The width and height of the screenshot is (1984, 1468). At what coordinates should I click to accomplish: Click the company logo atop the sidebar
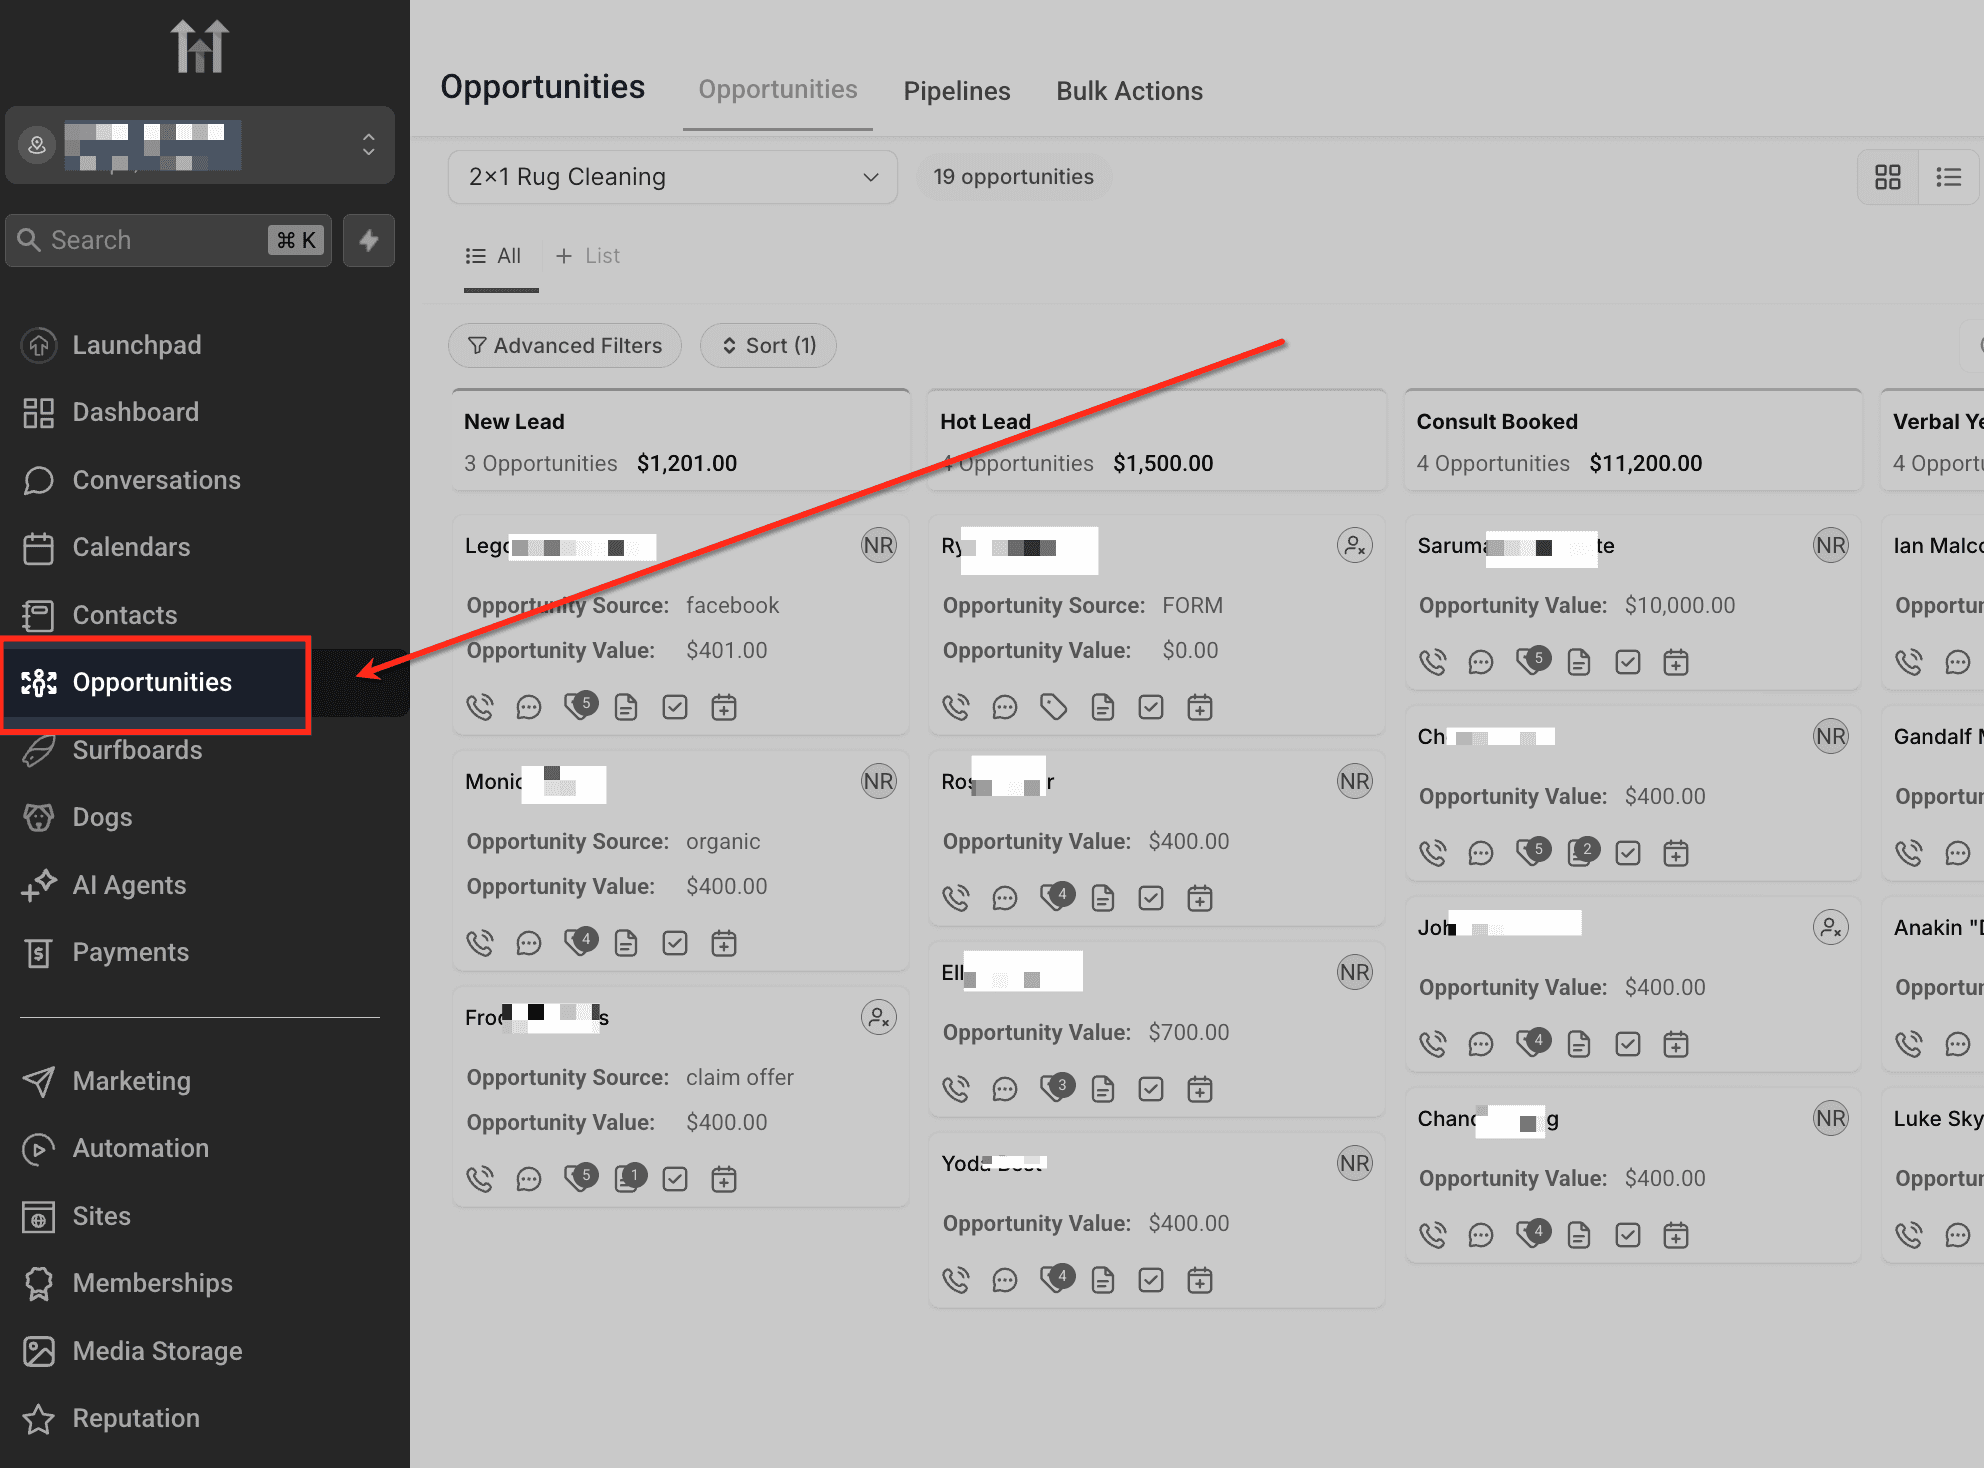coord(200,46)
